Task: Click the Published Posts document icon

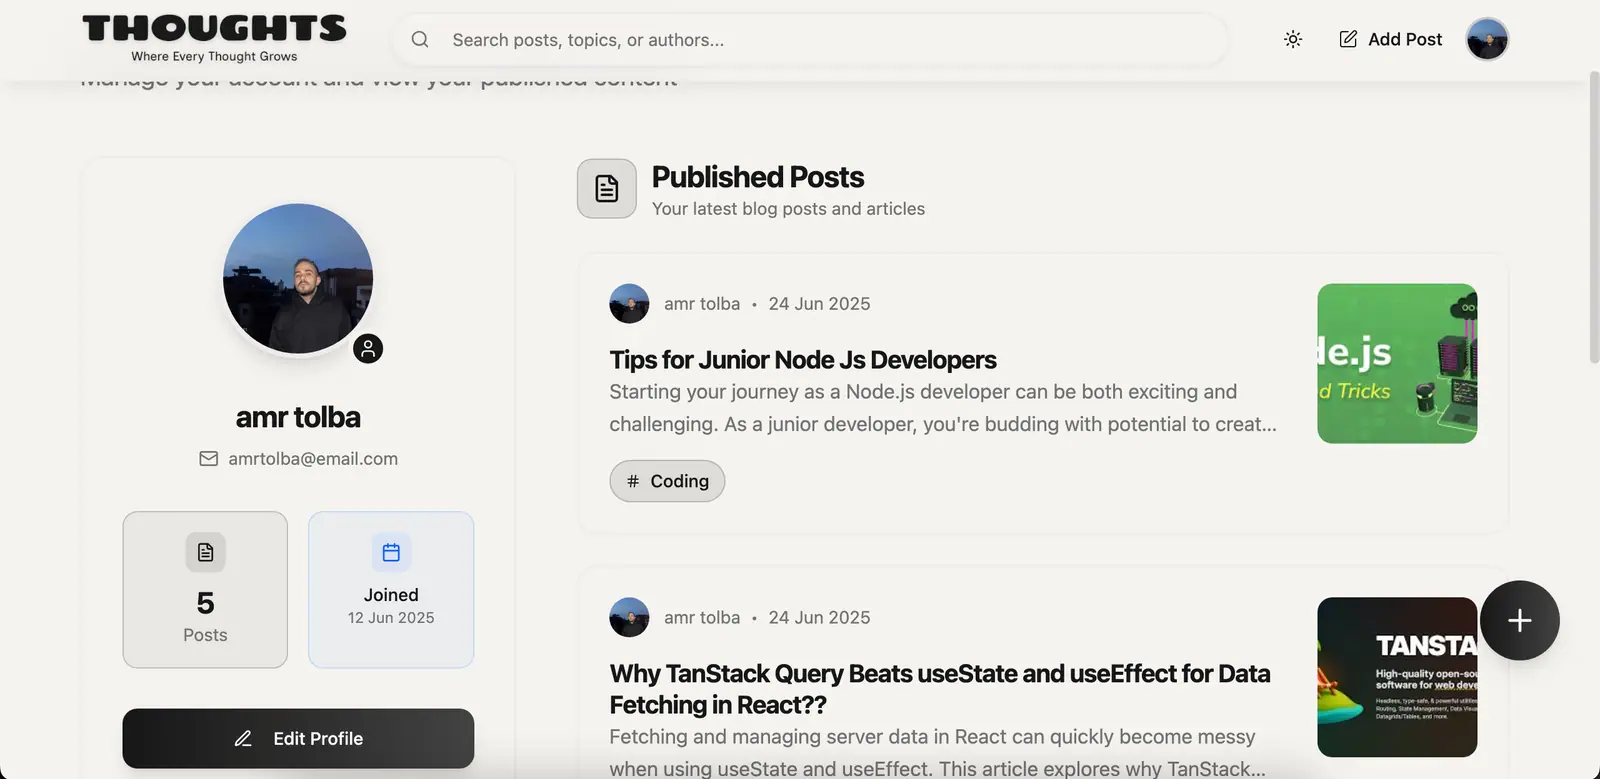Action: pos(607,188)
